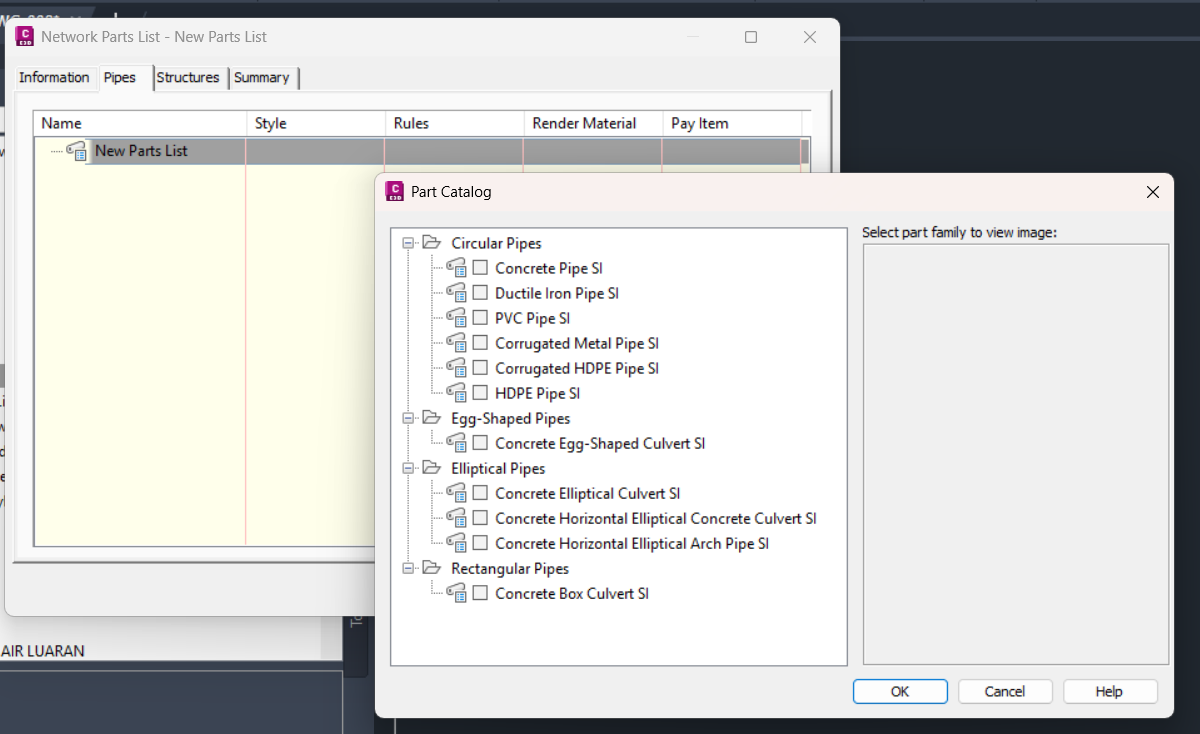Screen dimensions: 1200x734
Task: Click the part icon beside Concrete Horizontal Elliptical Arch Pipe SI
Action: 456,543
